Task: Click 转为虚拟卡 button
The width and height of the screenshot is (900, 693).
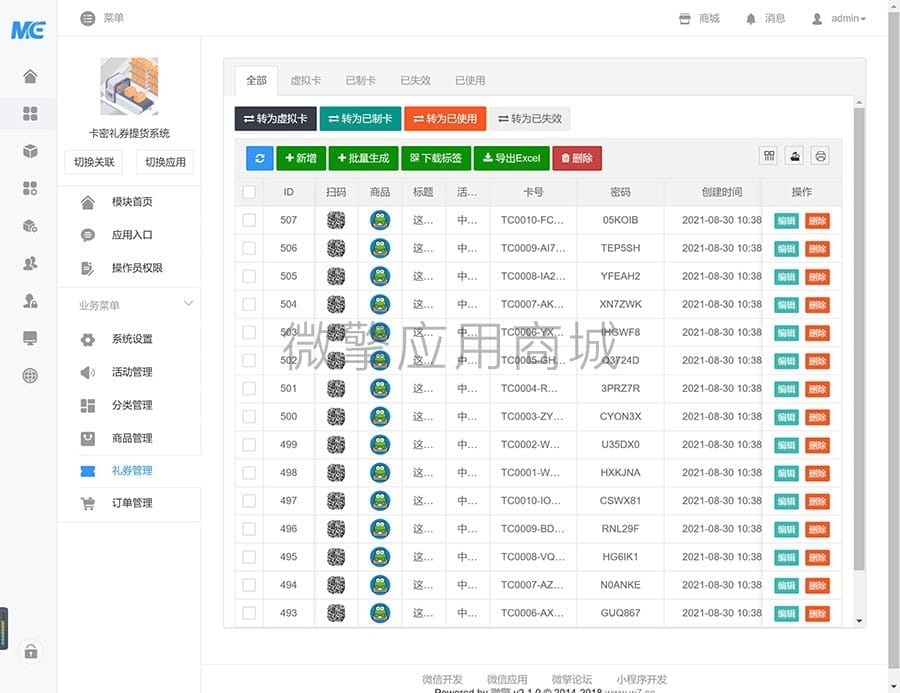Action: pos(276,119)
